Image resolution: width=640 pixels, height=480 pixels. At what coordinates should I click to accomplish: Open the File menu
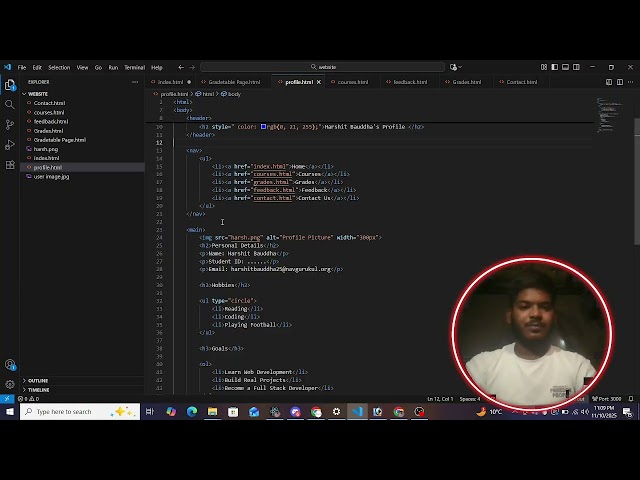pyautogui.click(x=22, y=67)
